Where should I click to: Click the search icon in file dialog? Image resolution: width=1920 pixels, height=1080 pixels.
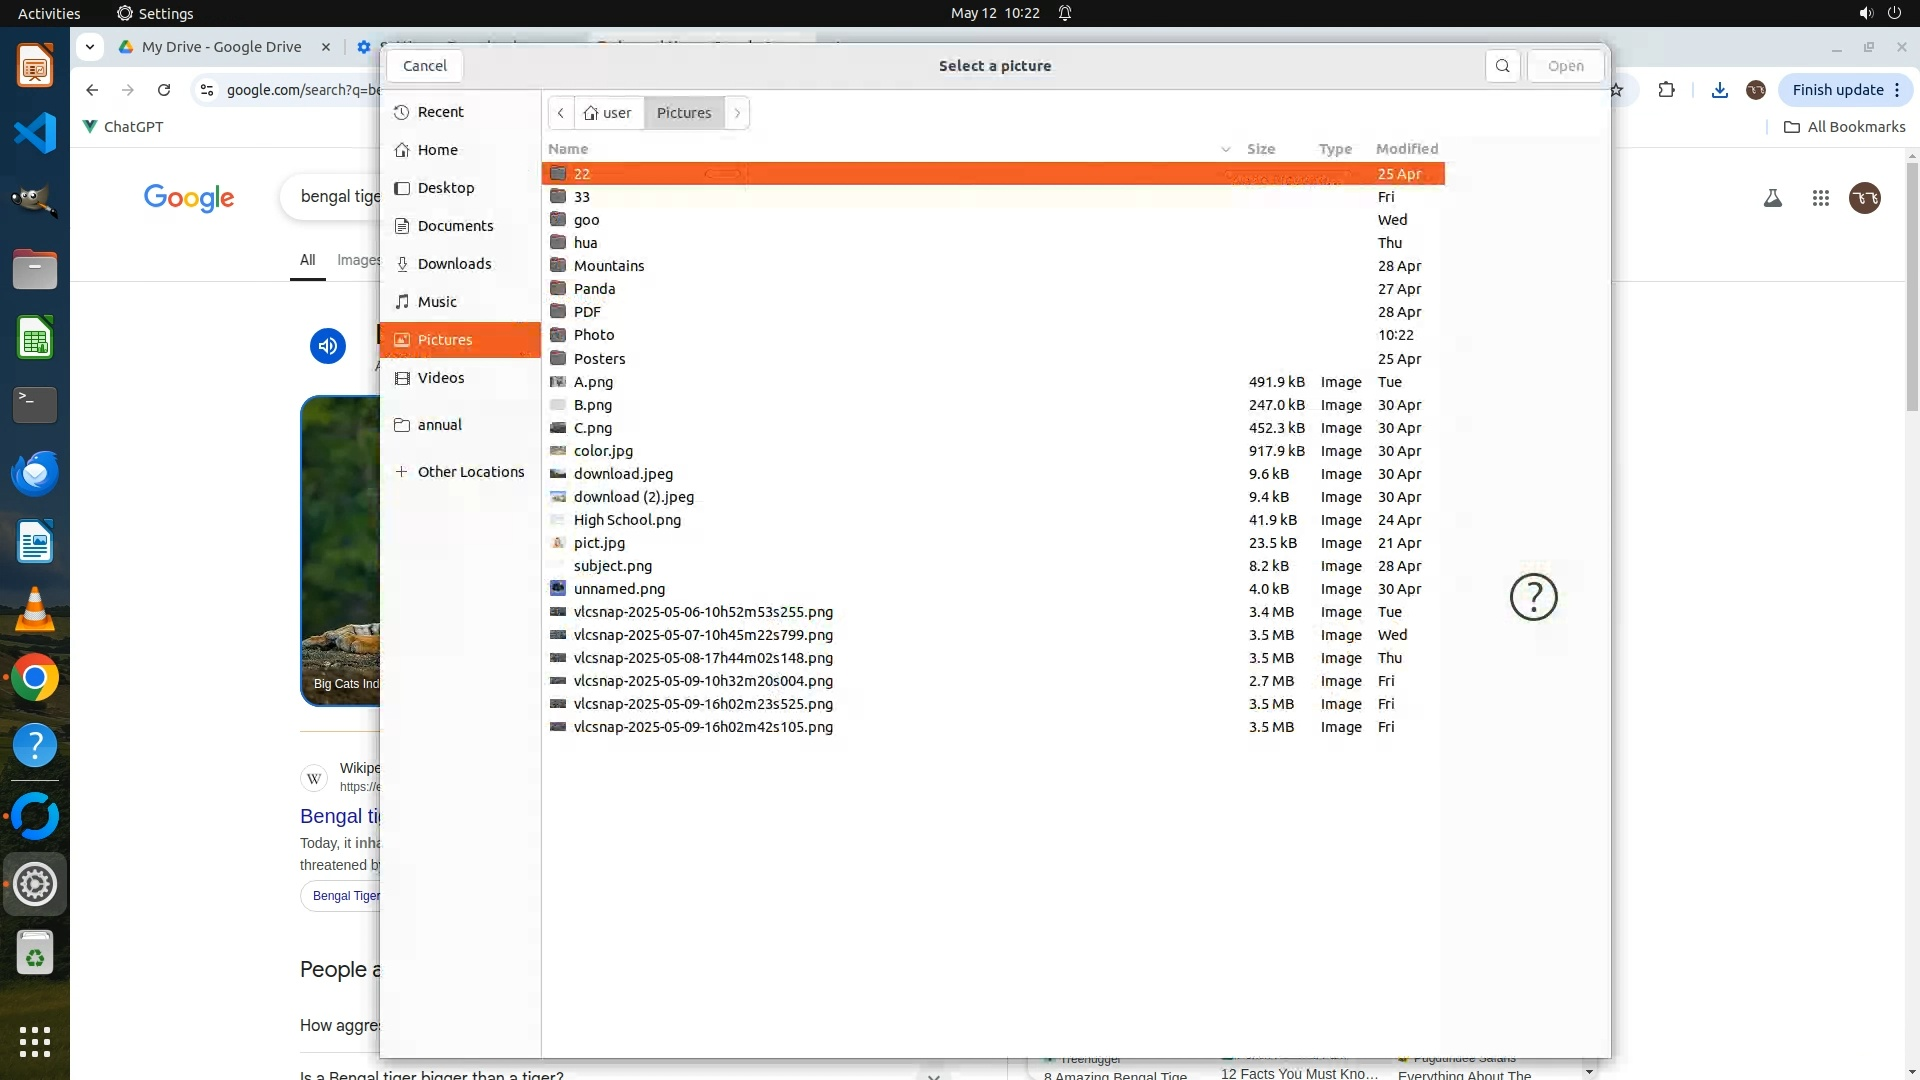(1502, 66)
